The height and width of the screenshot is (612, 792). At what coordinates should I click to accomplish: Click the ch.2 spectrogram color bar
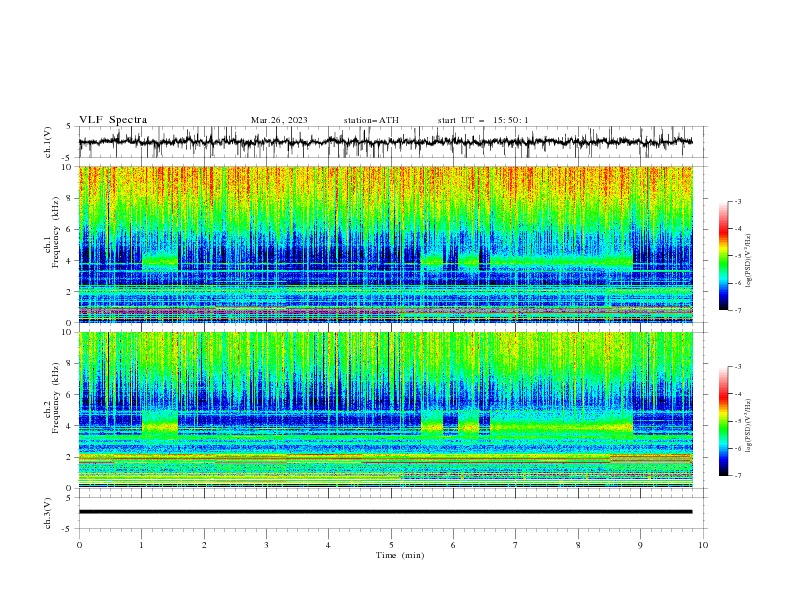(723, 421)
